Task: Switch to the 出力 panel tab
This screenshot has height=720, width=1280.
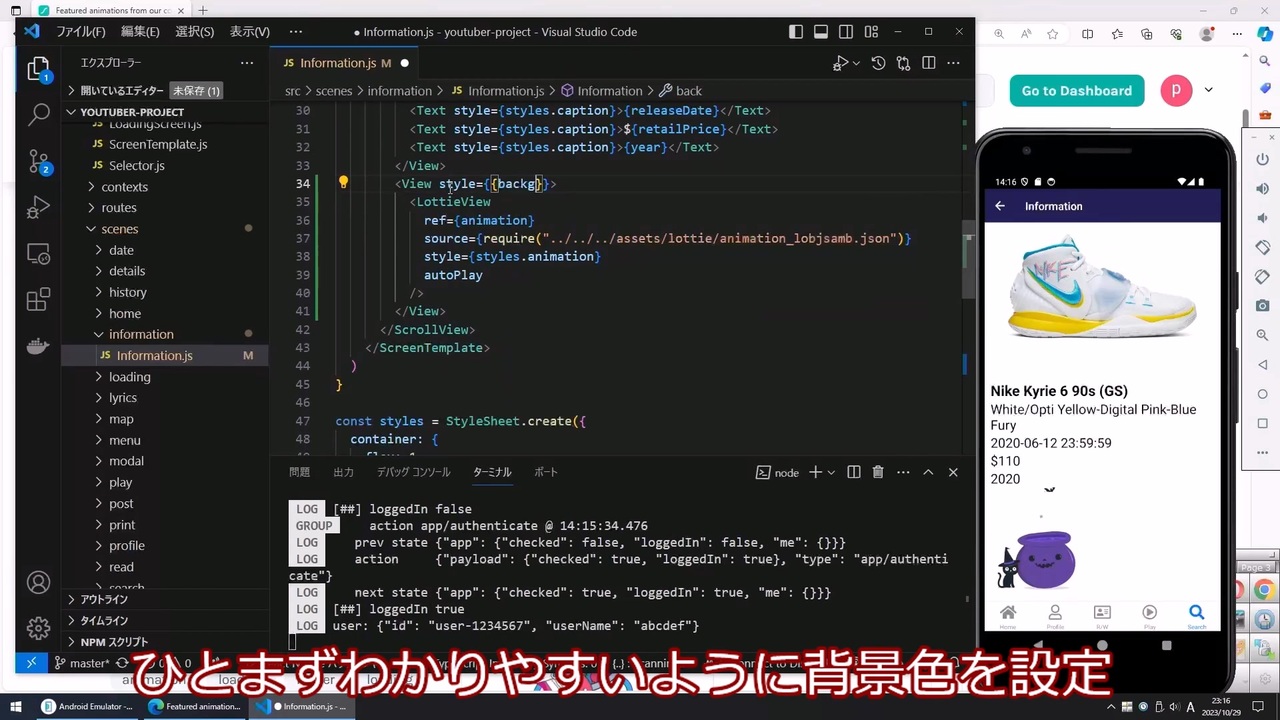Action: [x=343, y=472]
